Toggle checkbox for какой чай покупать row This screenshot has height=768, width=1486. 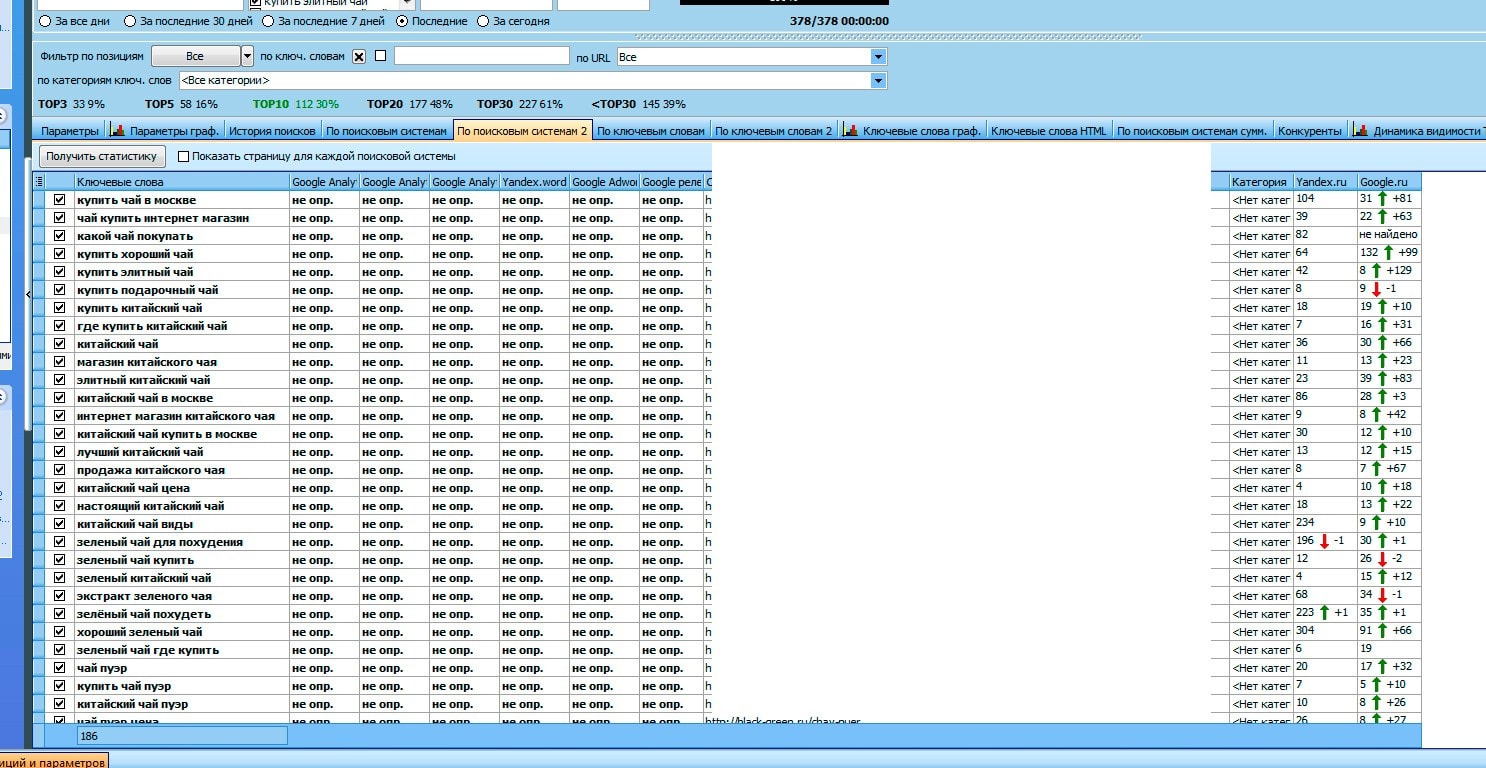click(60, 236)
